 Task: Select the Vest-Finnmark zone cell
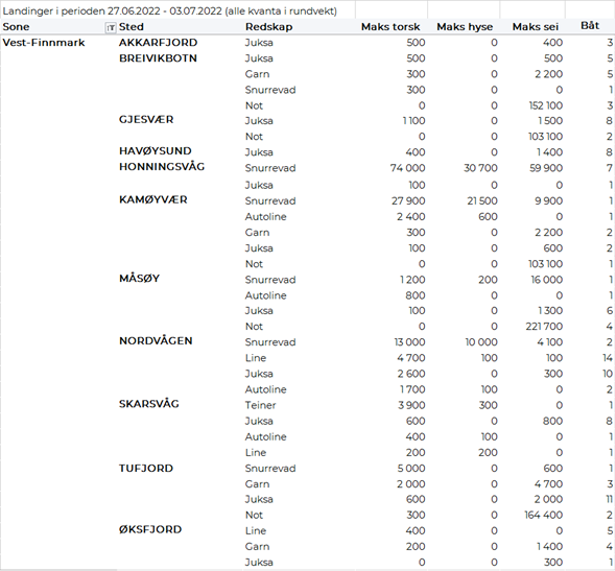(44, 43)
